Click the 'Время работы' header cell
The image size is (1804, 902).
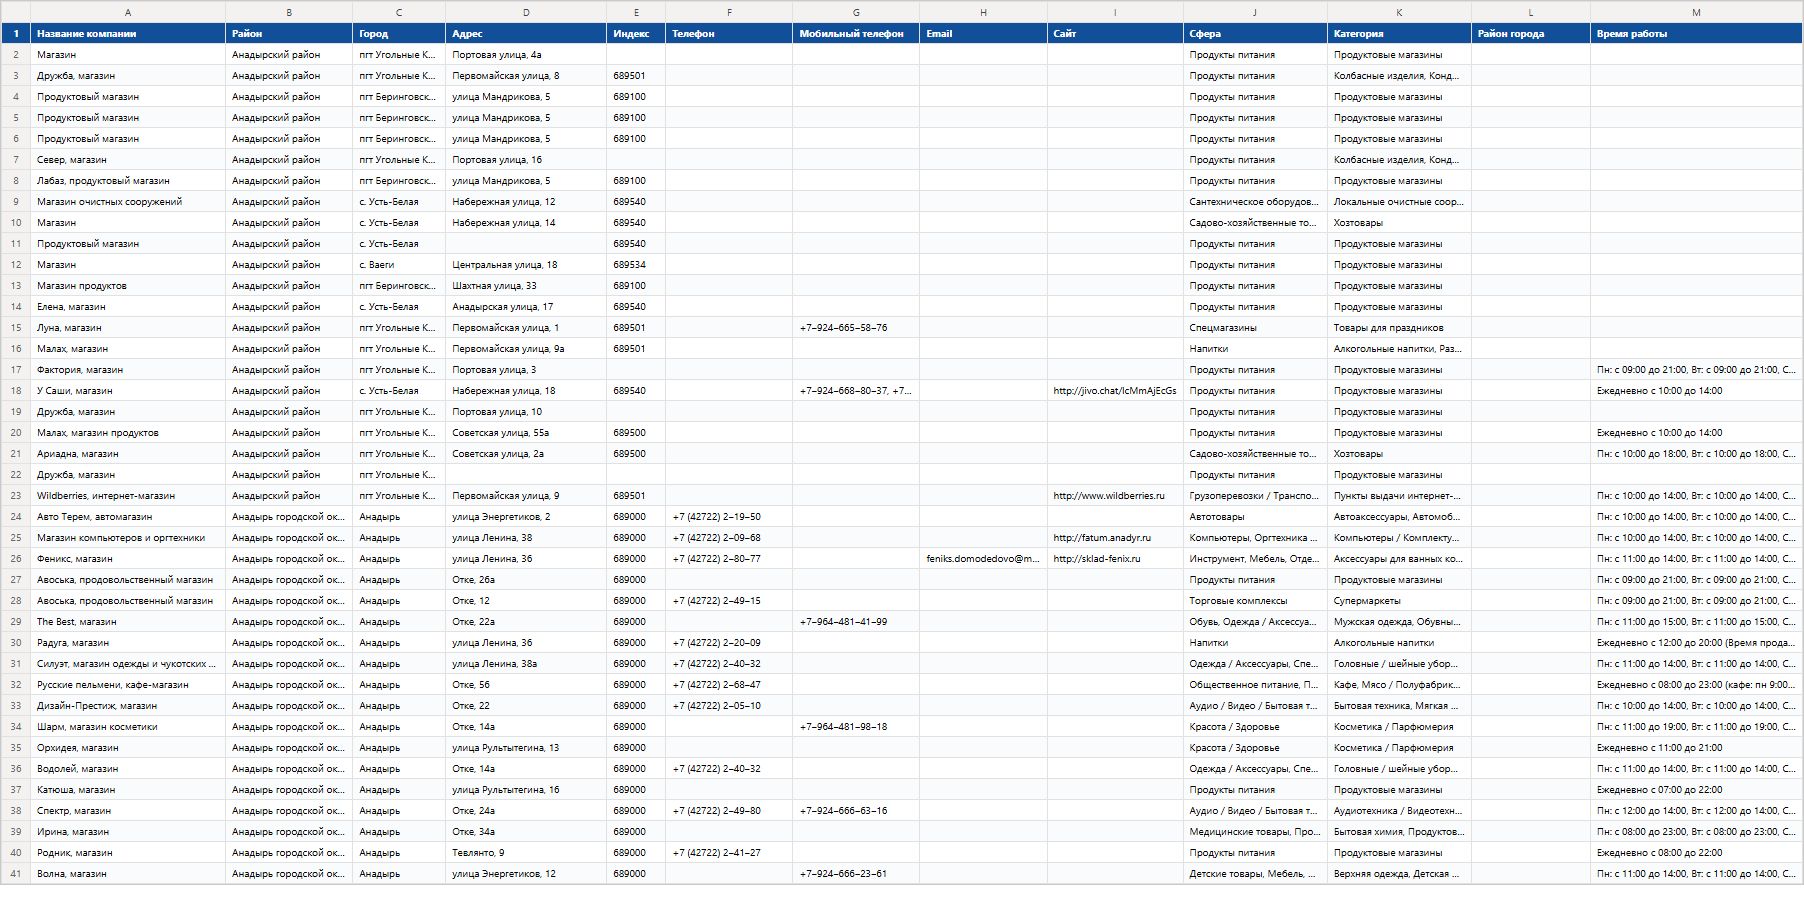pyautogui.click(x=1696, y=34)
